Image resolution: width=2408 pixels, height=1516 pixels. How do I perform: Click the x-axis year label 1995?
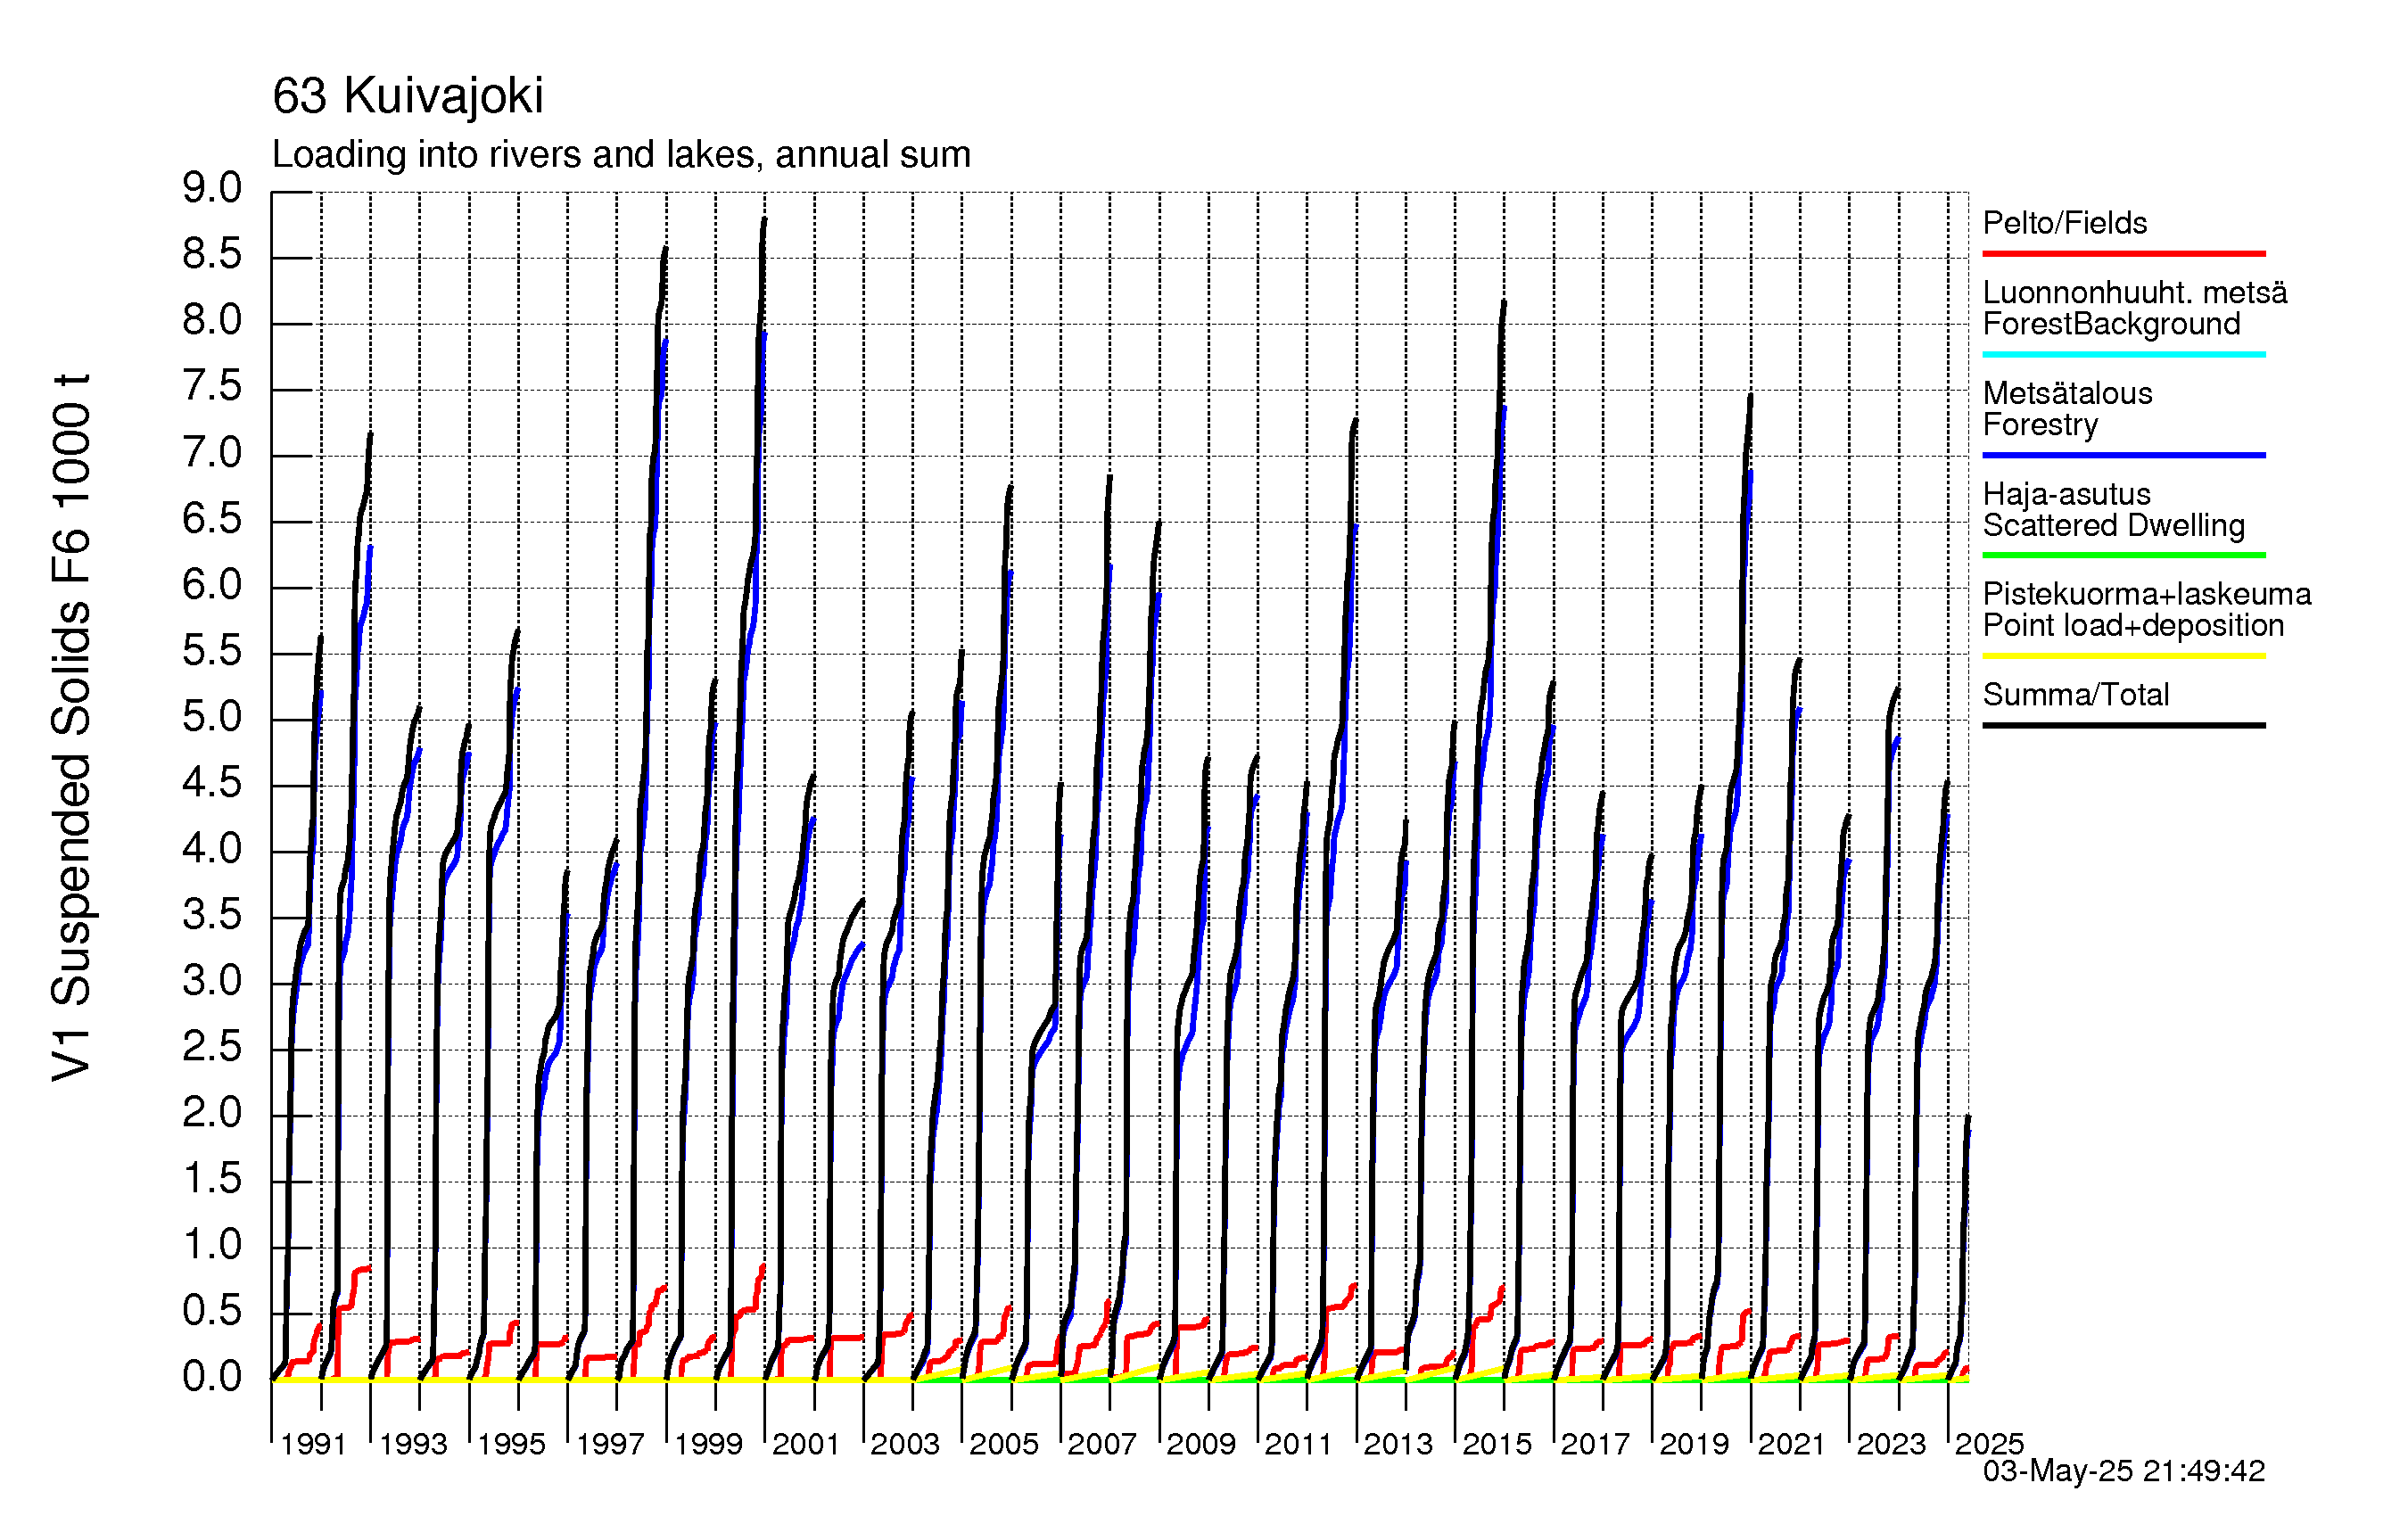tap(511, 1444)
